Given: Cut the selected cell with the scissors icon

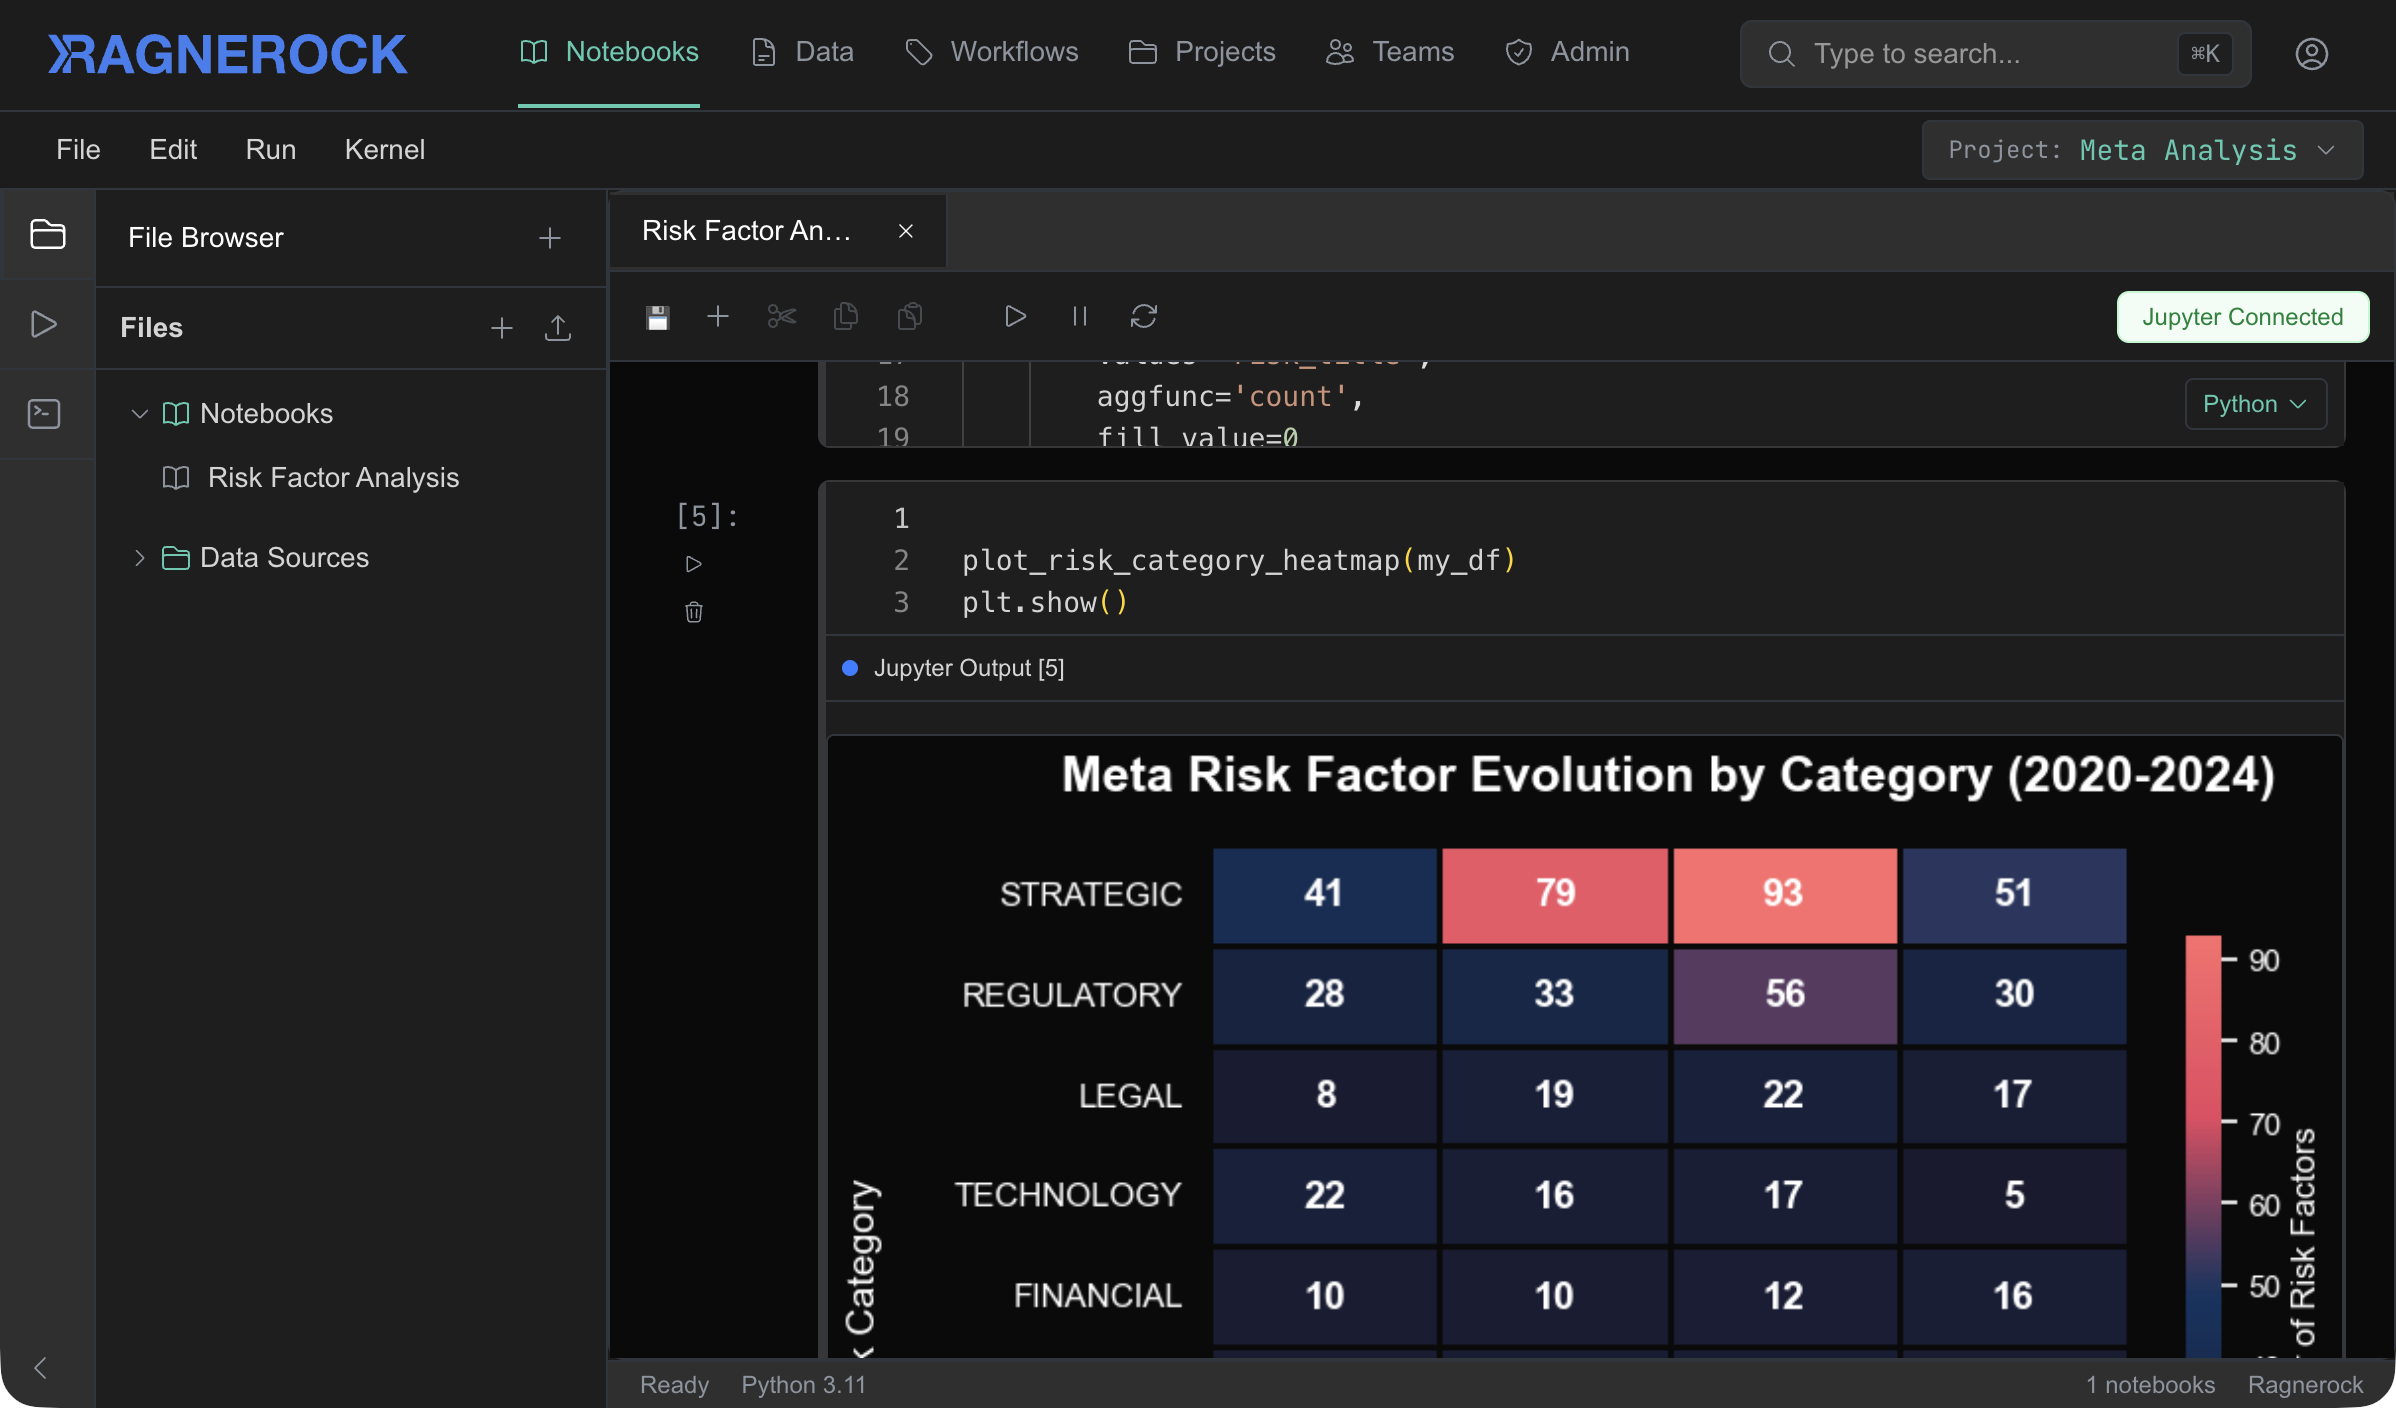Looking at the screenshot, I should (x=781, y=316).
